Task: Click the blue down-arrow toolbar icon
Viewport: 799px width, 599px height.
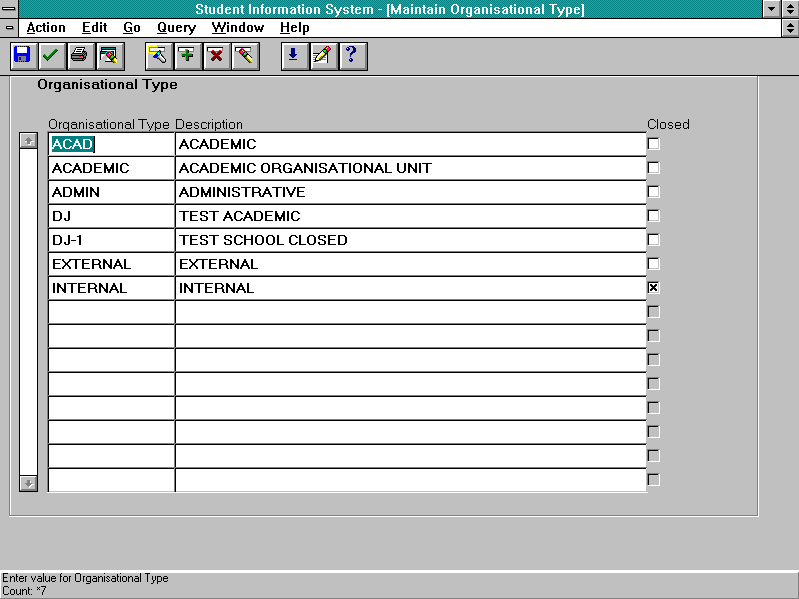Action: click(293, 56)
